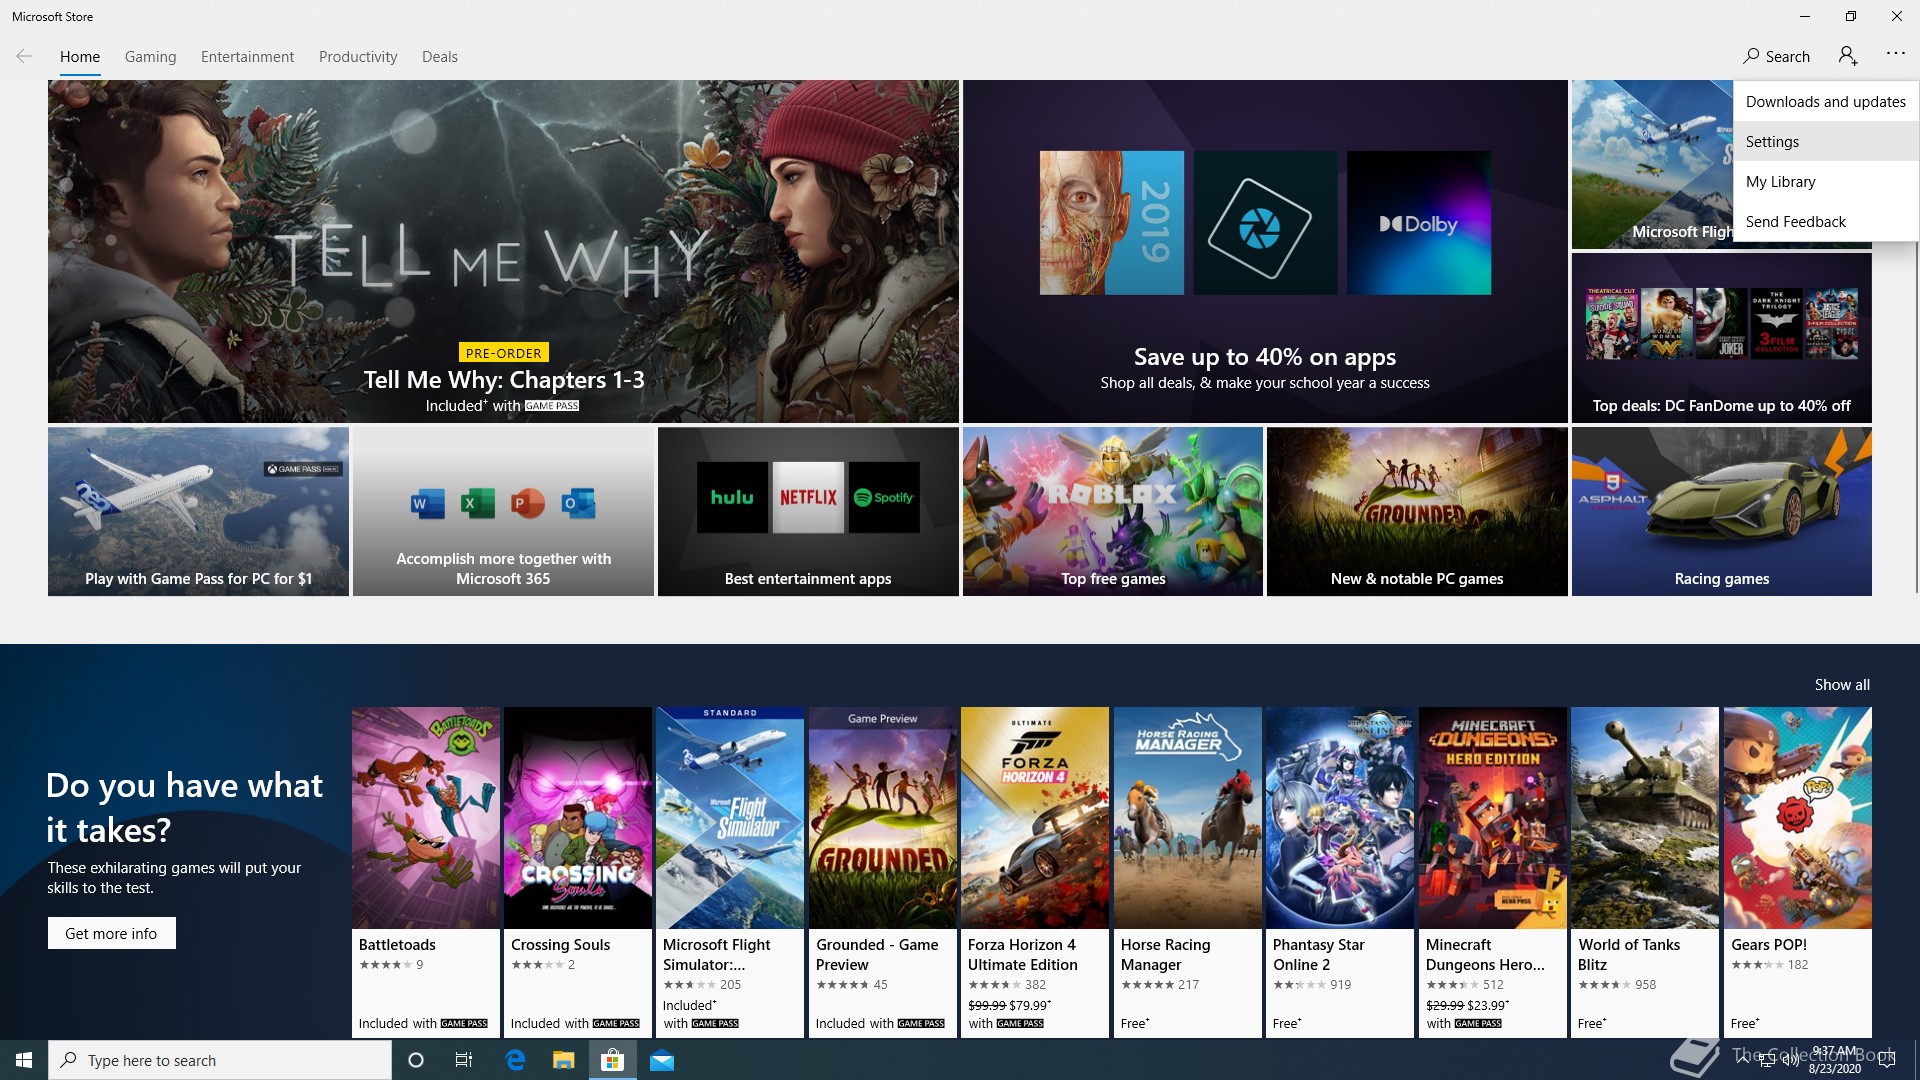The height and width of the screenshot is (1080, 1920).
Task: Switch to the Home tab
Action: pyautogui.click(x=80, y=56)
